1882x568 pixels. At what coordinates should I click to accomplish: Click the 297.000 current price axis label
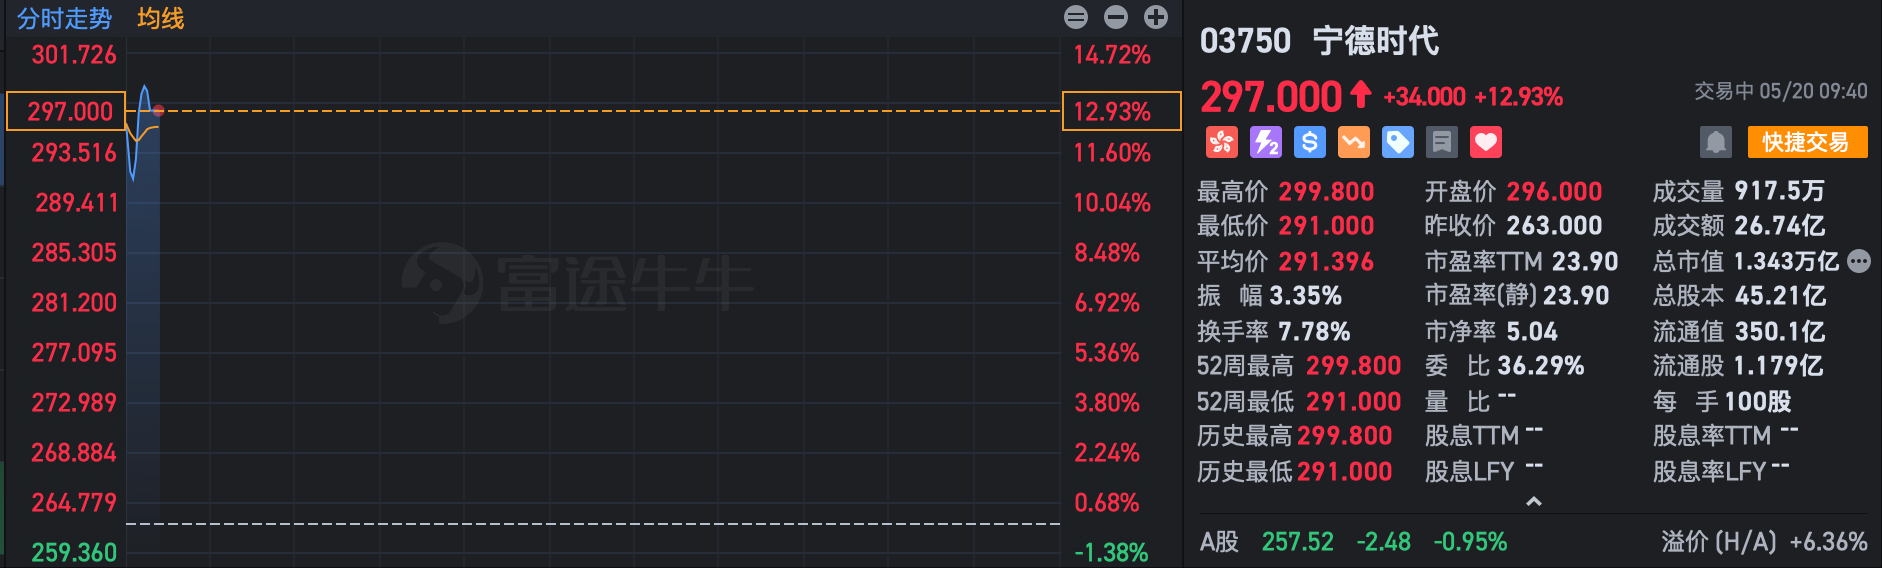[67, 111]
